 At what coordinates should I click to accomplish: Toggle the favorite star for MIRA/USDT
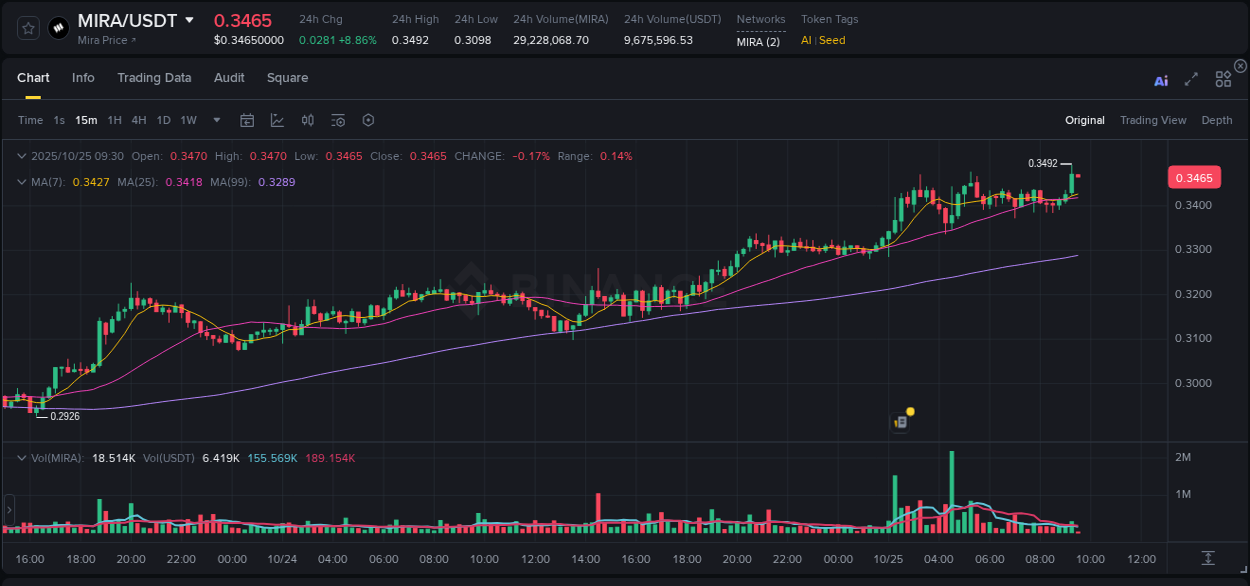(x=27, y=27)
